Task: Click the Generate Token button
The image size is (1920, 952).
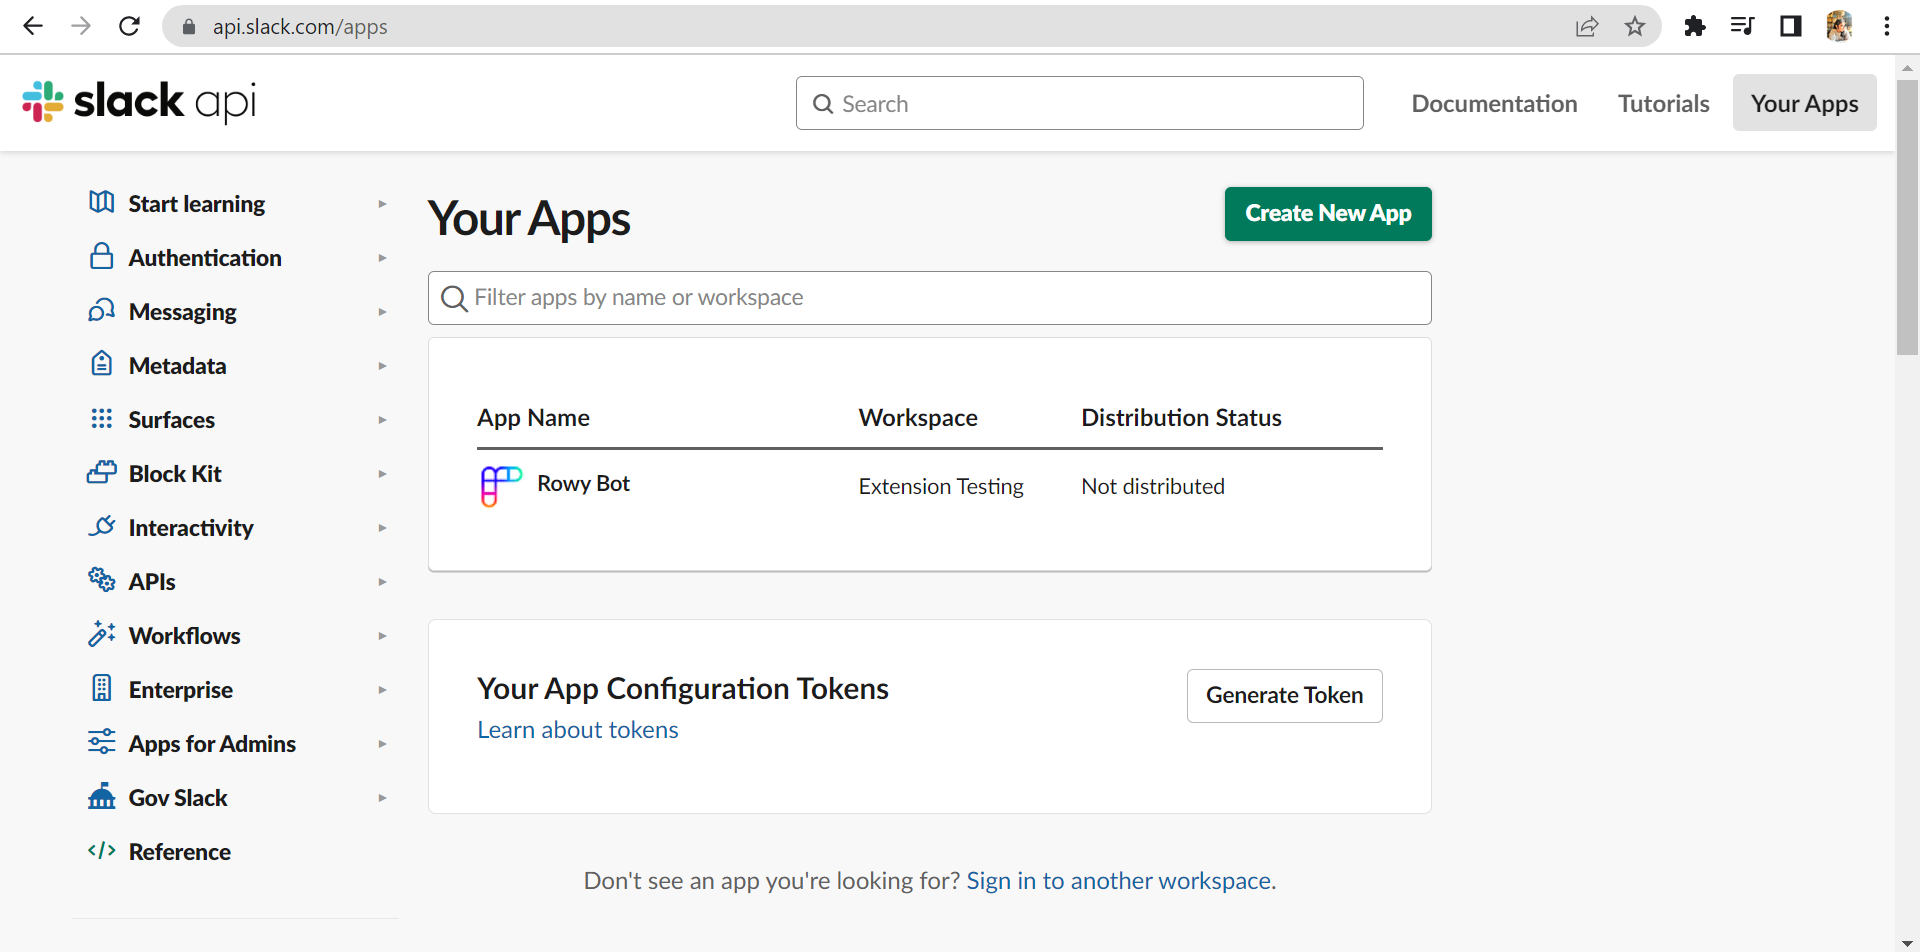Action: point(1284,696)
